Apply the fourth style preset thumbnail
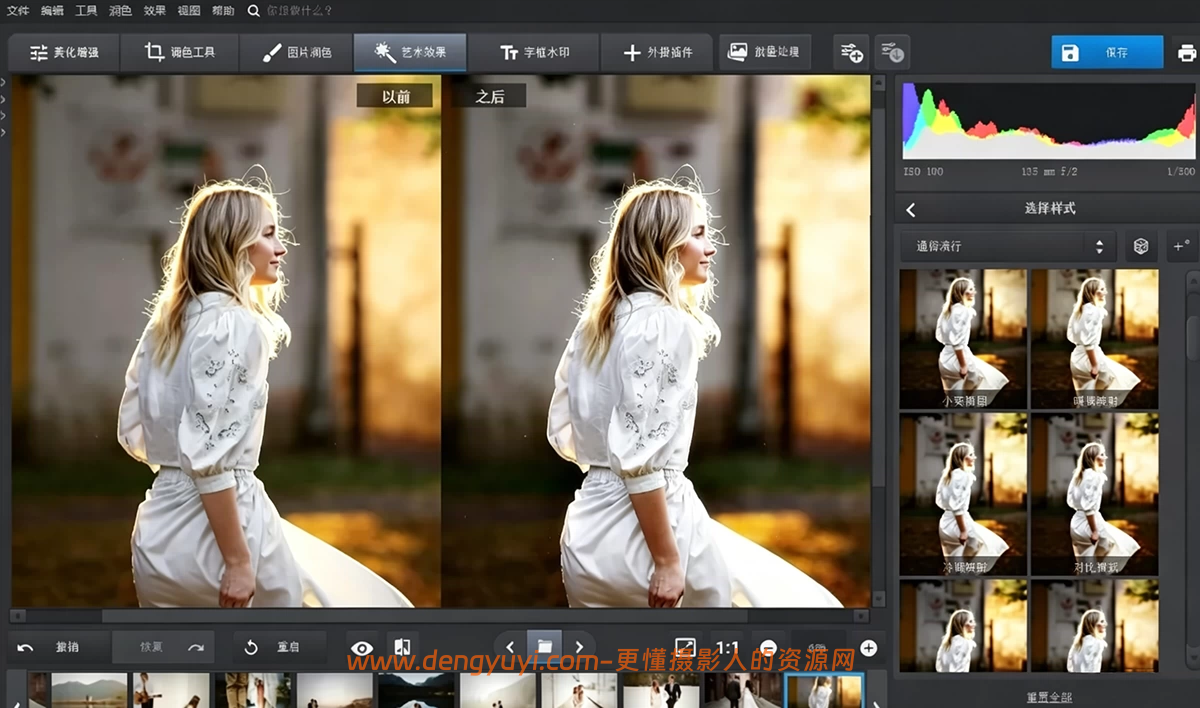This screenshot has width=1200, height=708. click(x=1094, y=495)
